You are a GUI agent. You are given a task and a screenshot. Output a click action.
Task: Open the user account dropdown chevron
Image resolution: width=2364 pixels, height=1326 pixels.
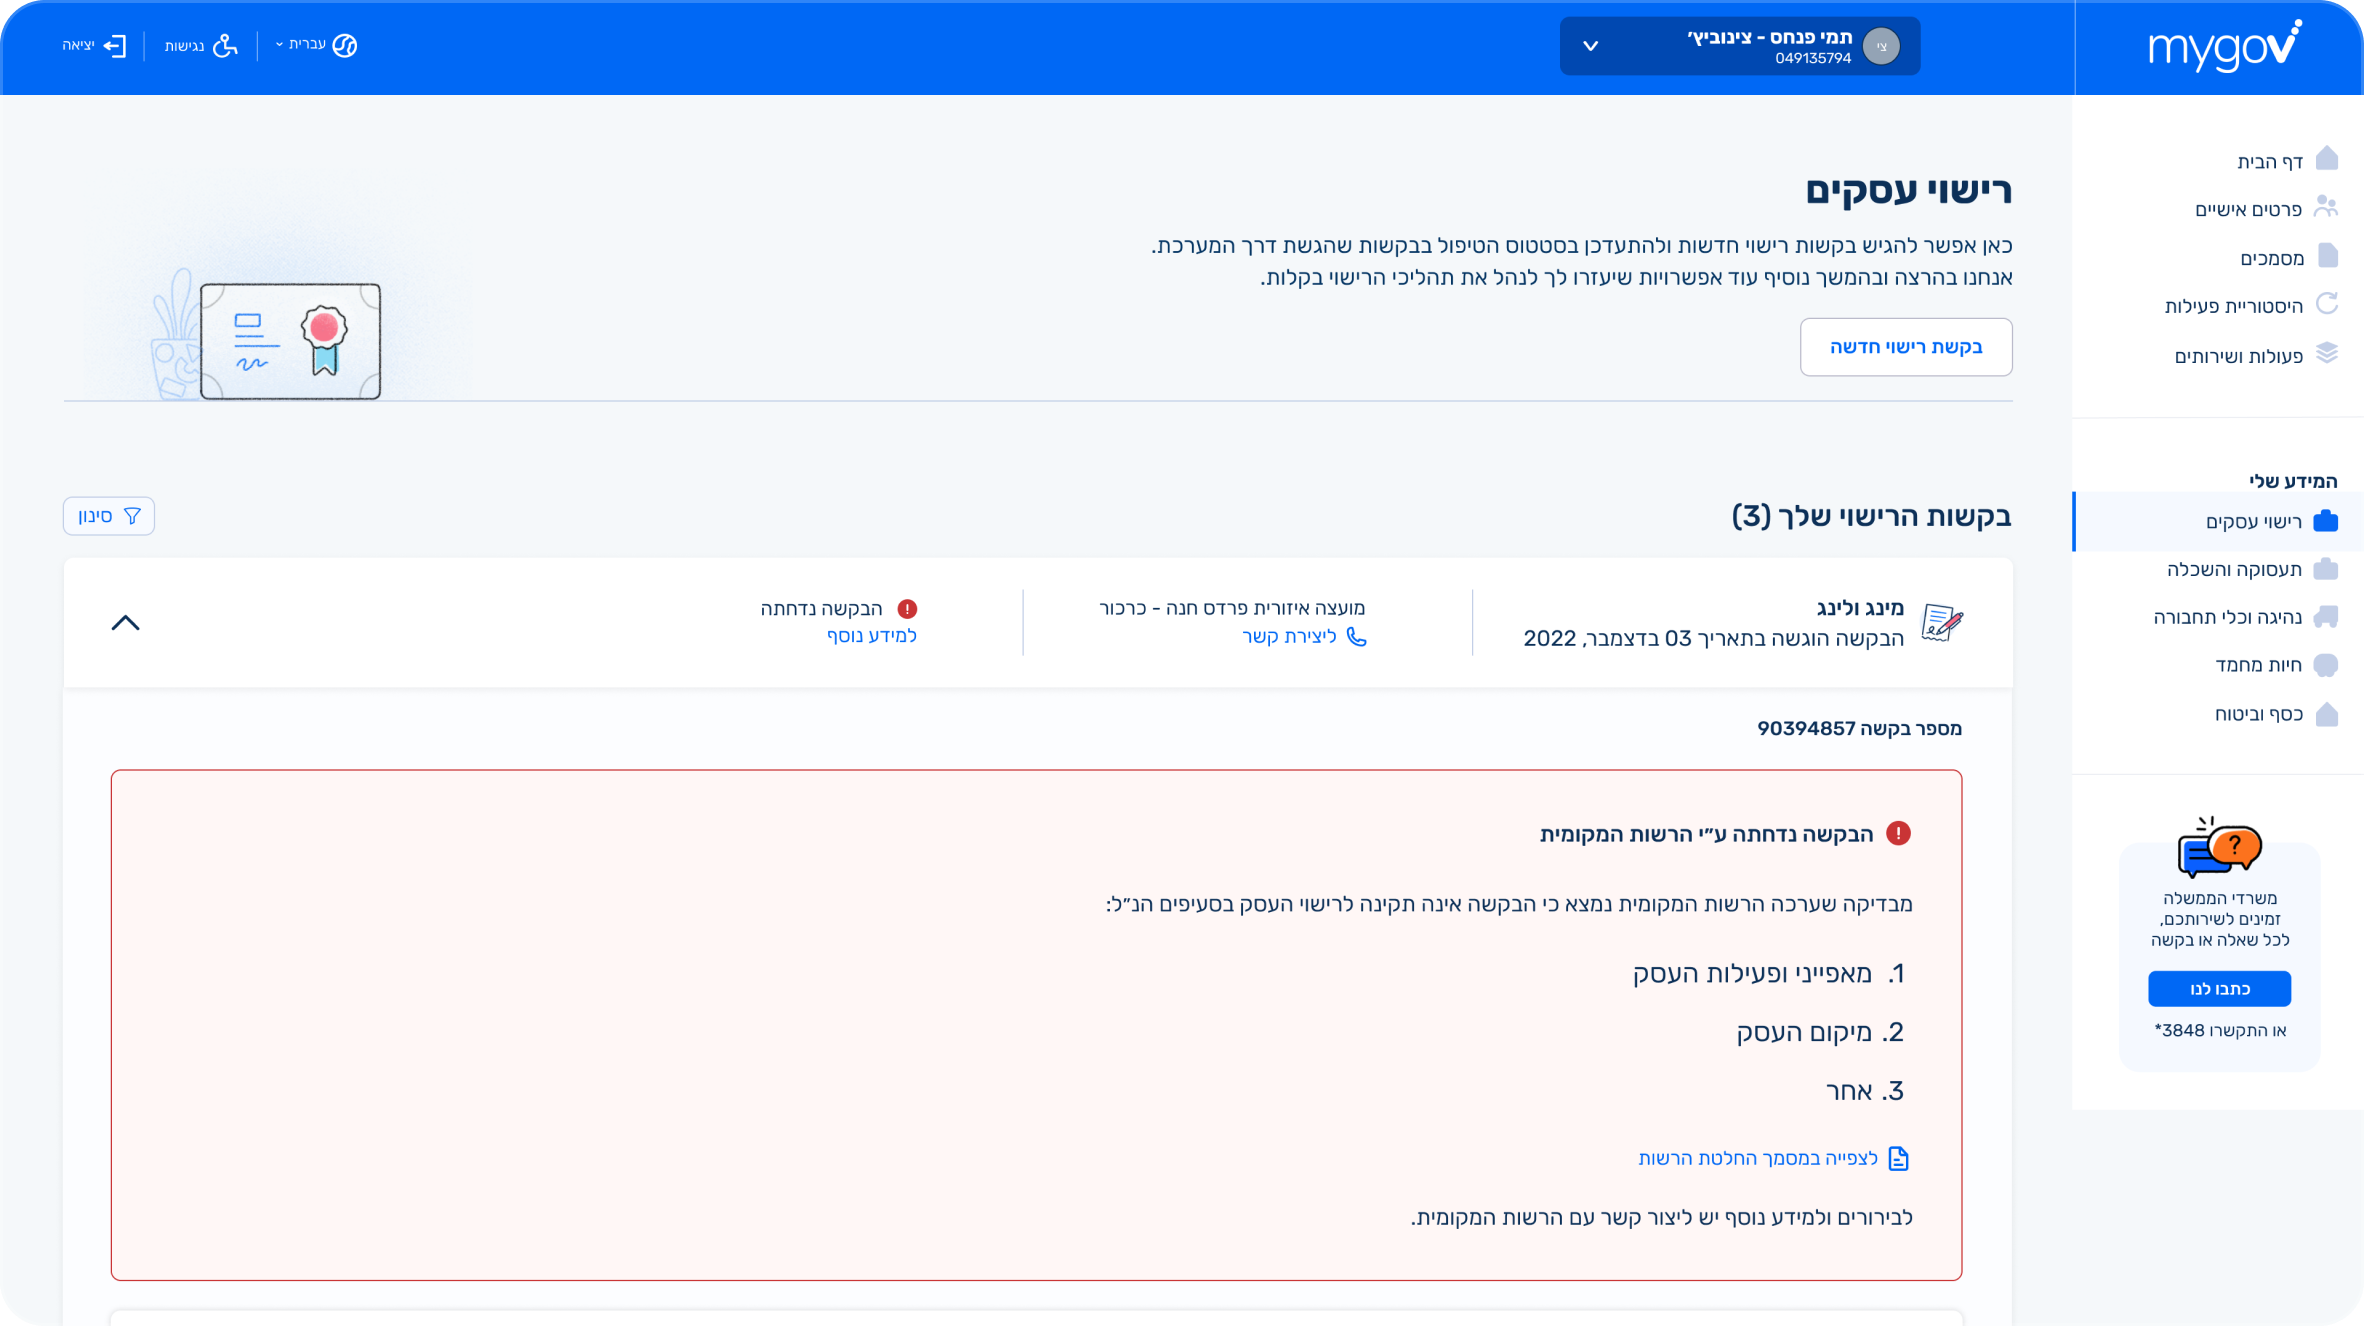click(x=1591, y=46)
